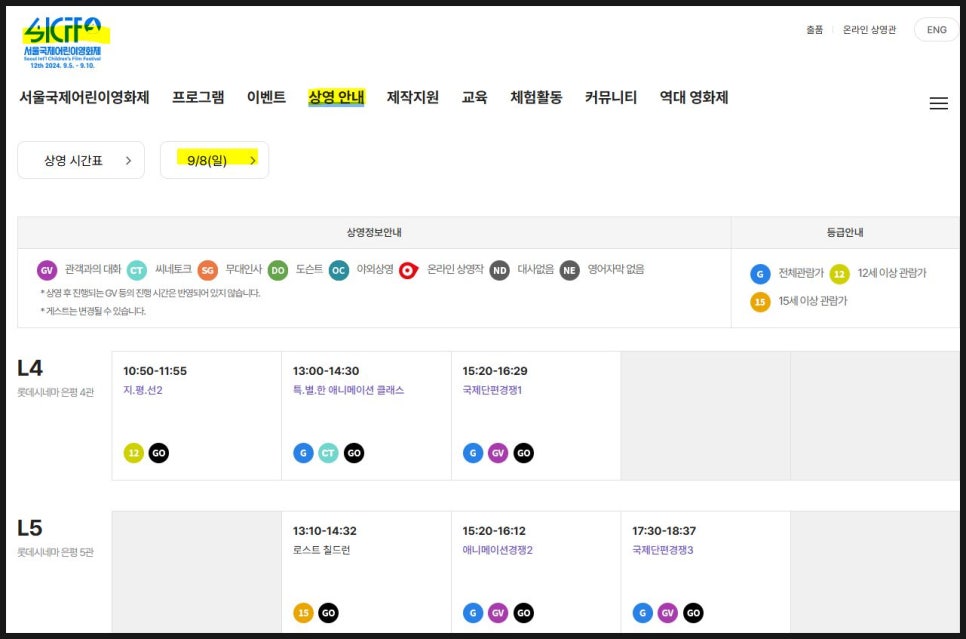This screenshot has height=639, width=966.
Task: Open 국제단편경쟁1 screening link
Action: coord(492,390)
